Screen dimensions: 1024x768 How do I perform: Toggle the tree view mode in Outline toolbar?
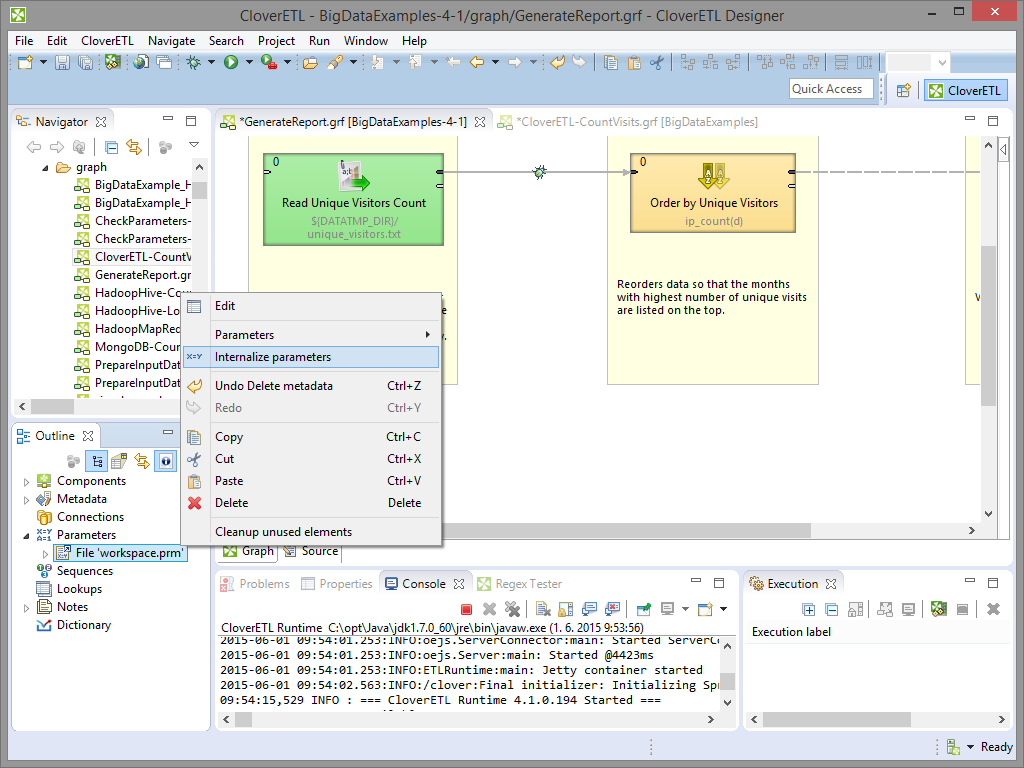coord(97,461)
